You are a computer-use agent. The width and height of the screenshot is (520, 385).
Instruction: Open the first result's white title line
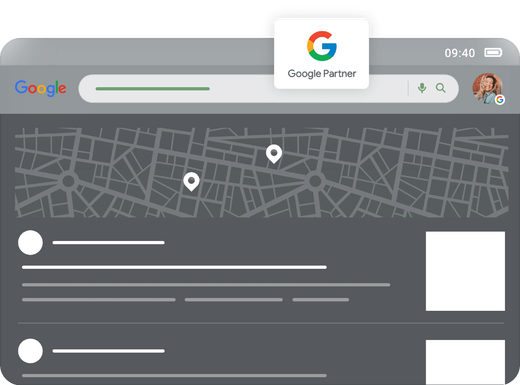coord(174,267)
